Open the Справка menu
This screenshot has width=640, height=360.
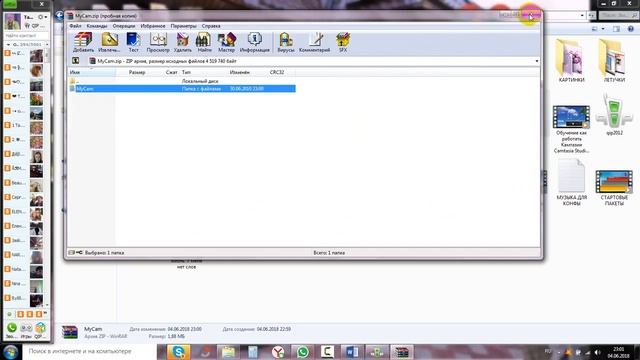pos(211,26)
